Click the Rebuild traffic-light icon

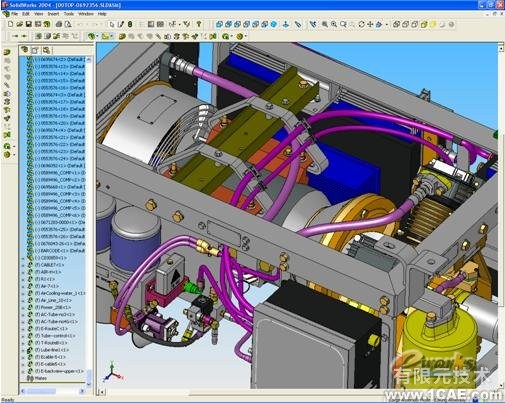[x=130, y=24]
